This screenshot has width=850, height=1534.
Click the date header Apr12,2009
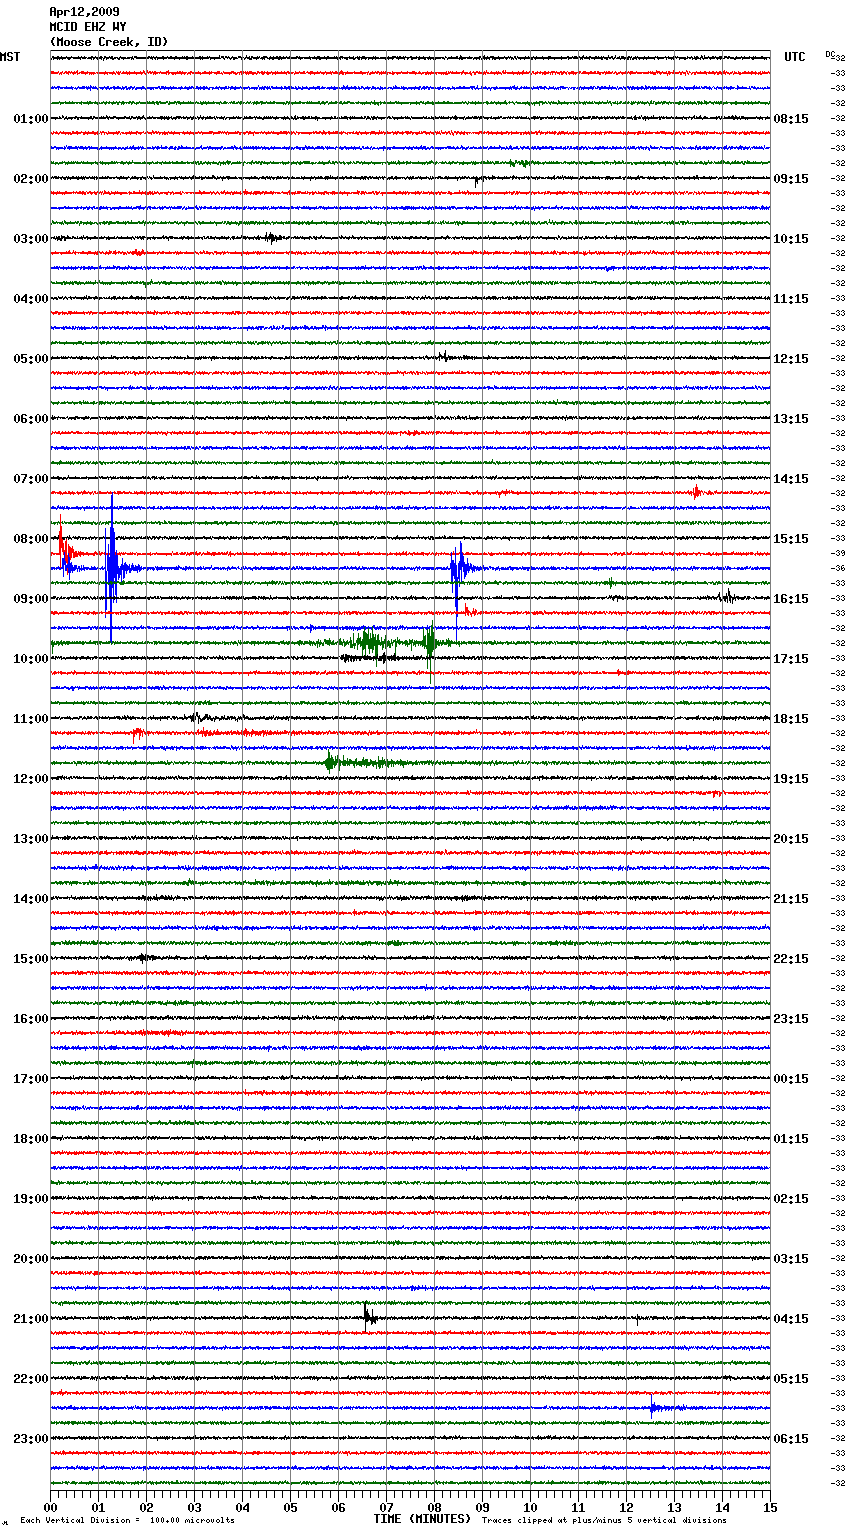[84, 12]
